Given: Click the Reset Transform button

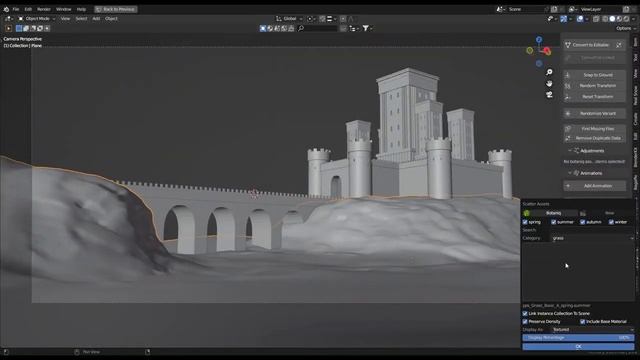Looking at the screenshot, I should point(595,97).
